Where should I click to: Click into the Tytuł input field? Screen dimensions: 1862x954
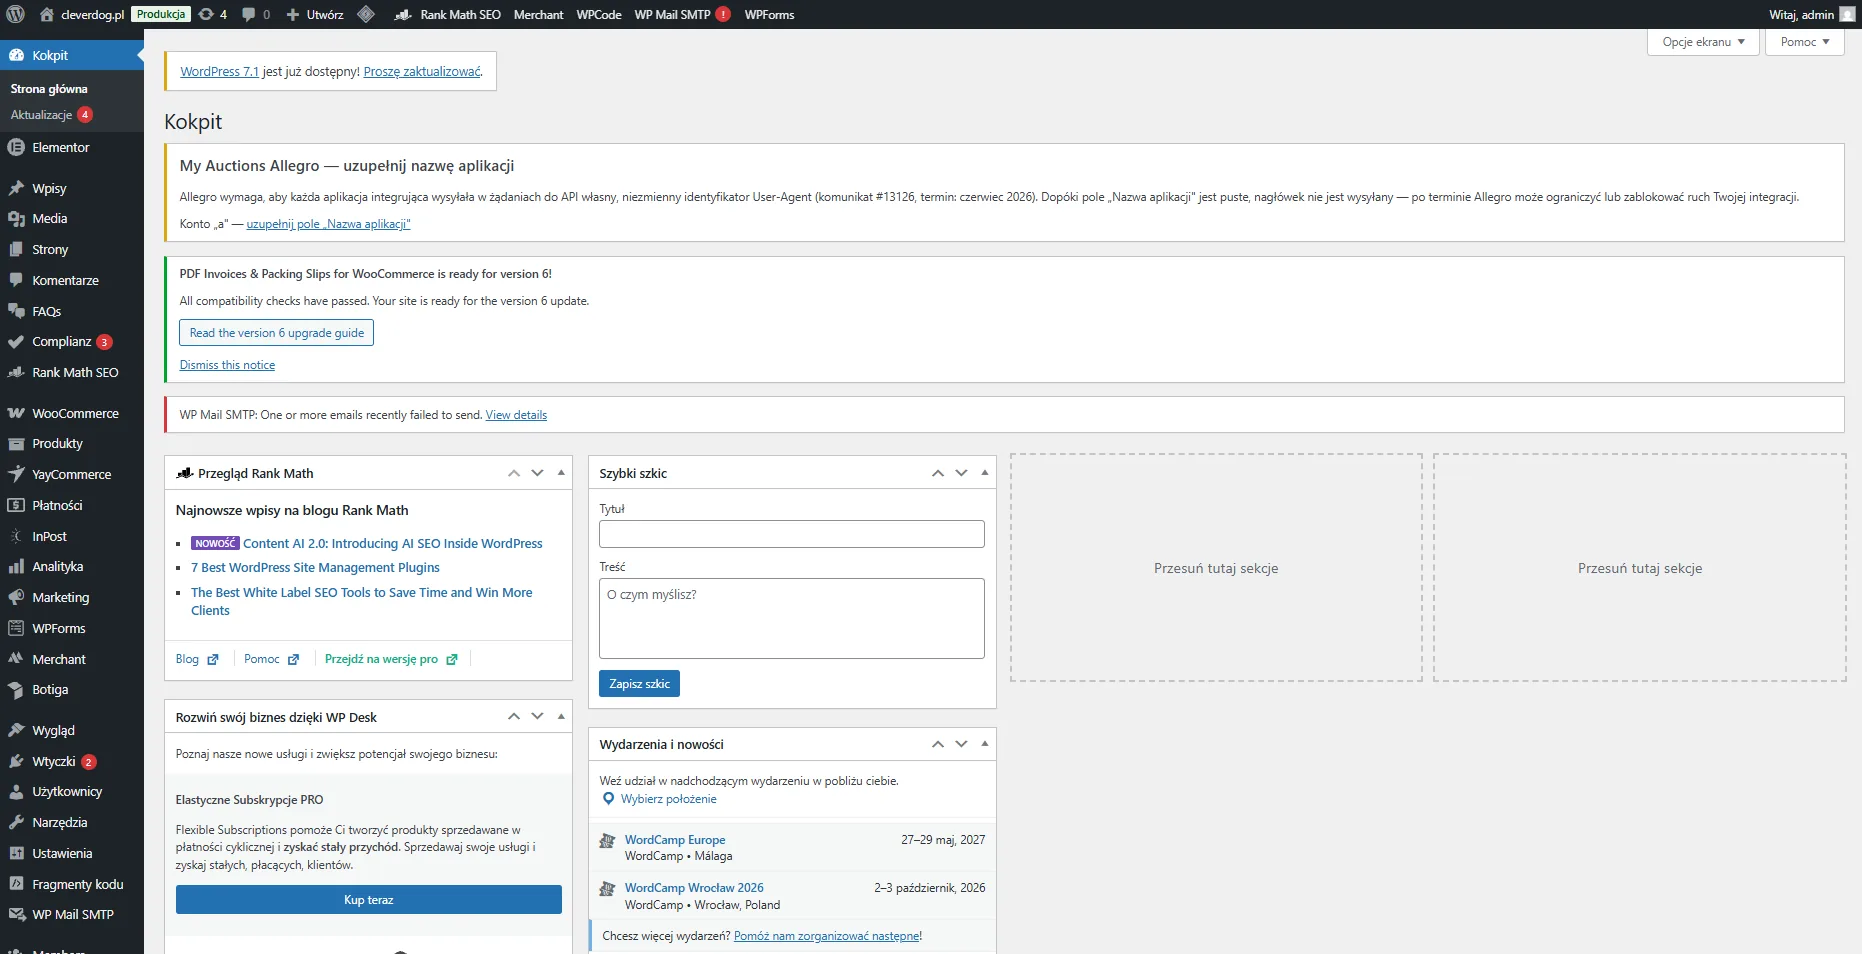pyautogui.click(x=792, y=534)
